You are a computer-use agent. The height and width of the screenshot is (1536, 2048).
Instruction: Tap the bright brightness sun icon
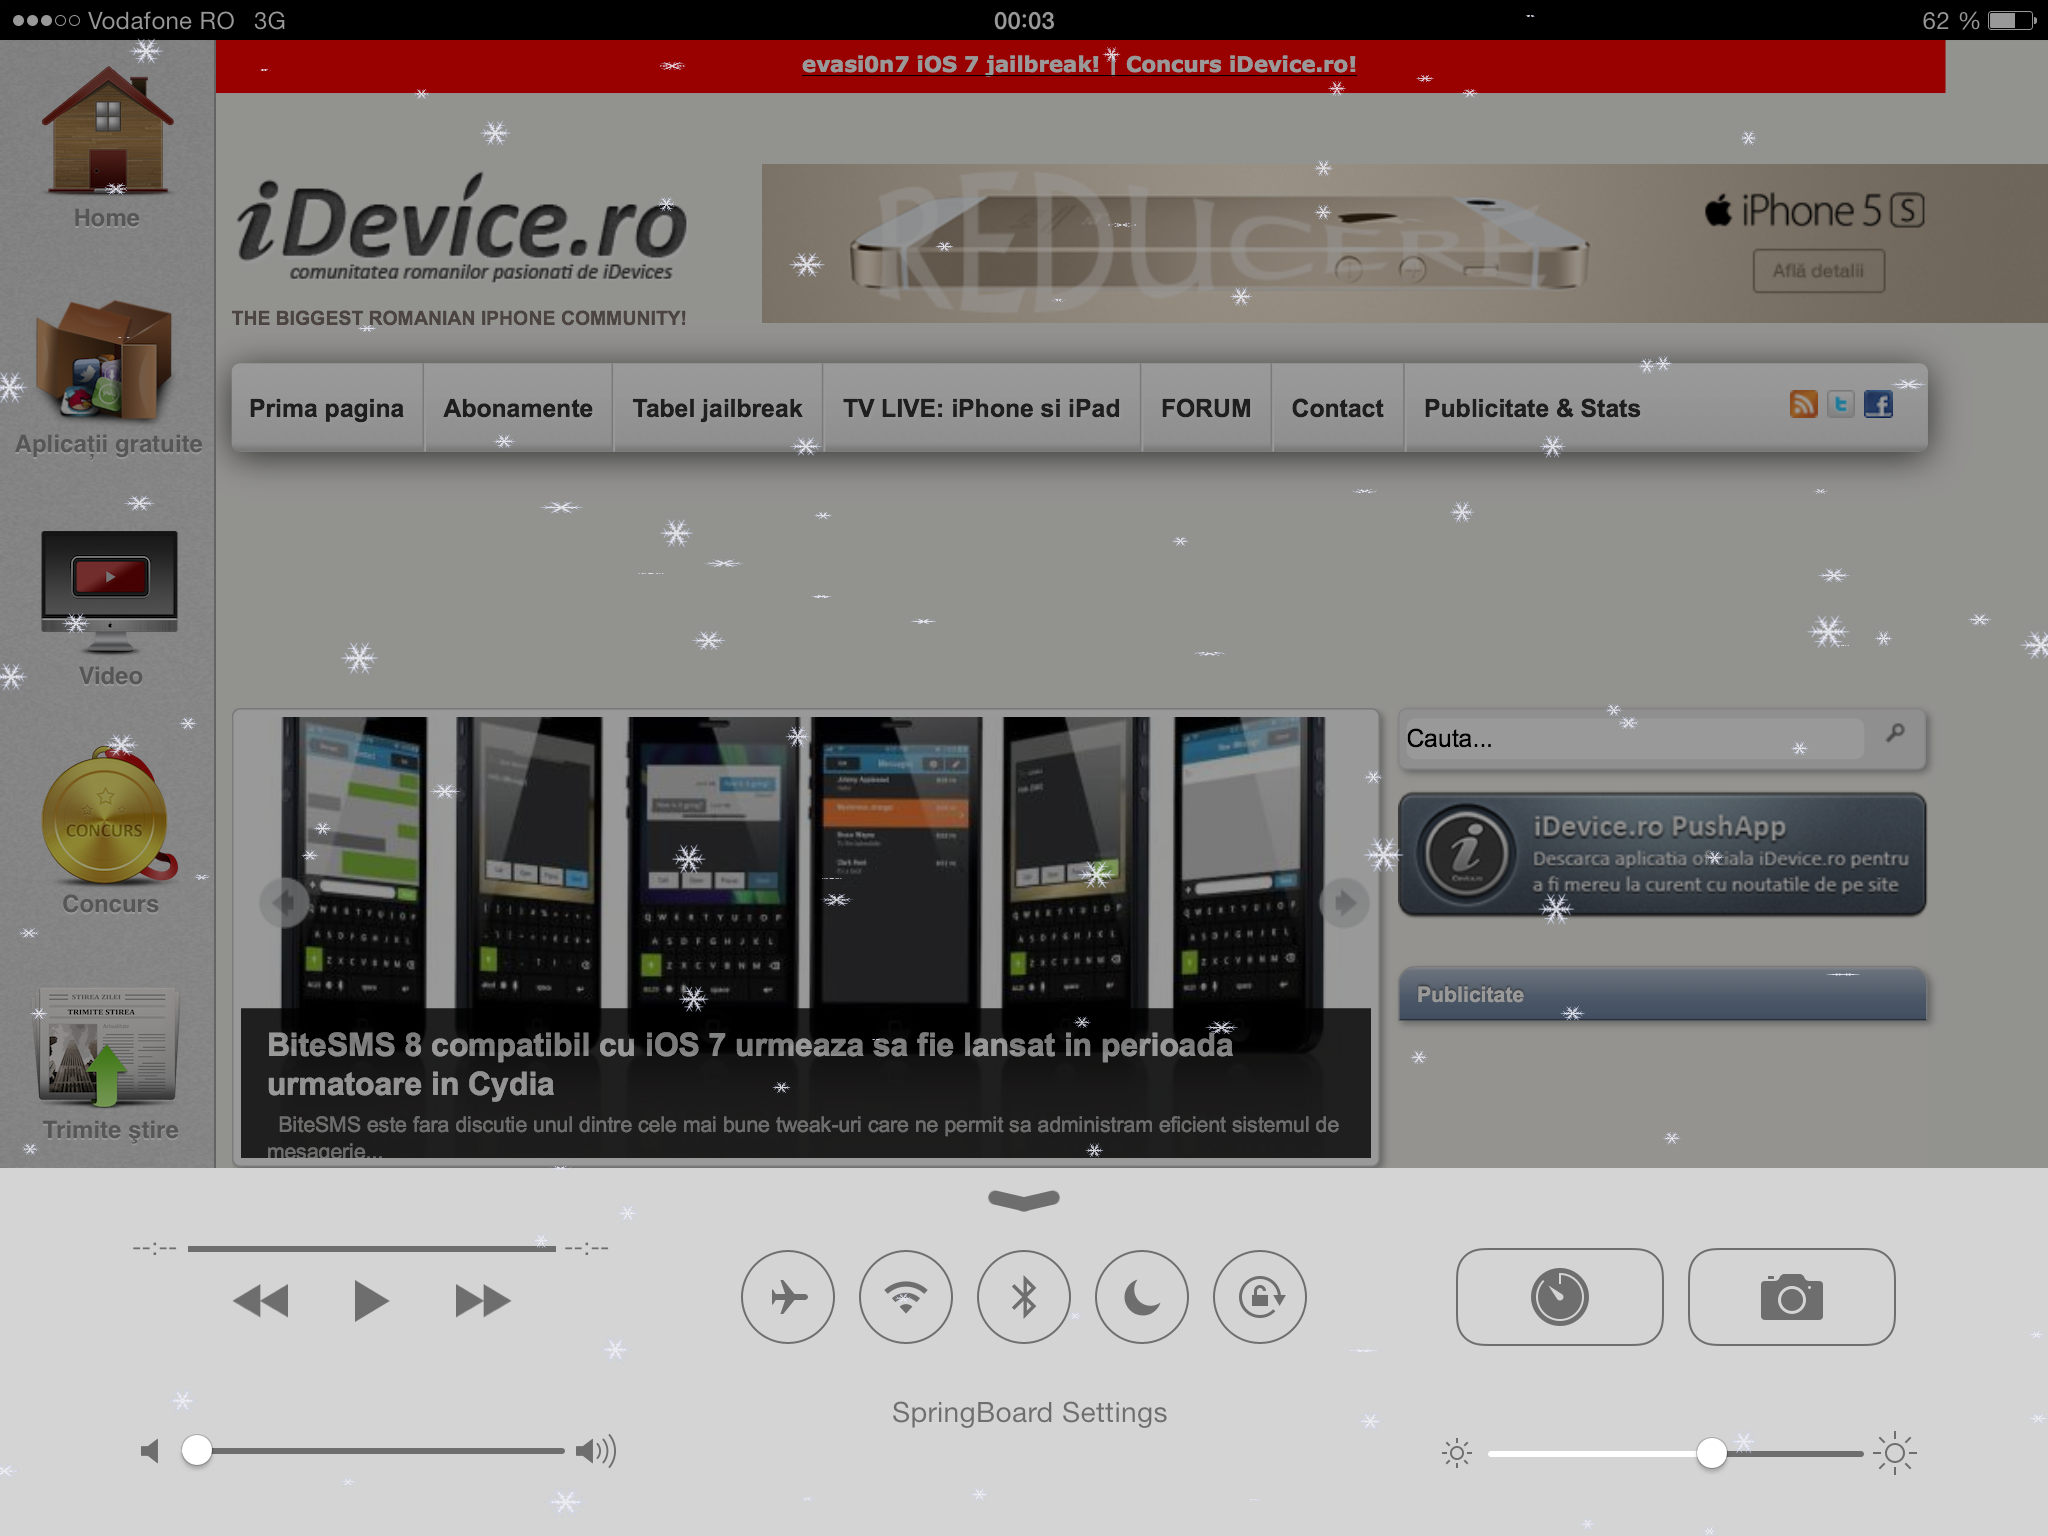coord(1895,1453)
